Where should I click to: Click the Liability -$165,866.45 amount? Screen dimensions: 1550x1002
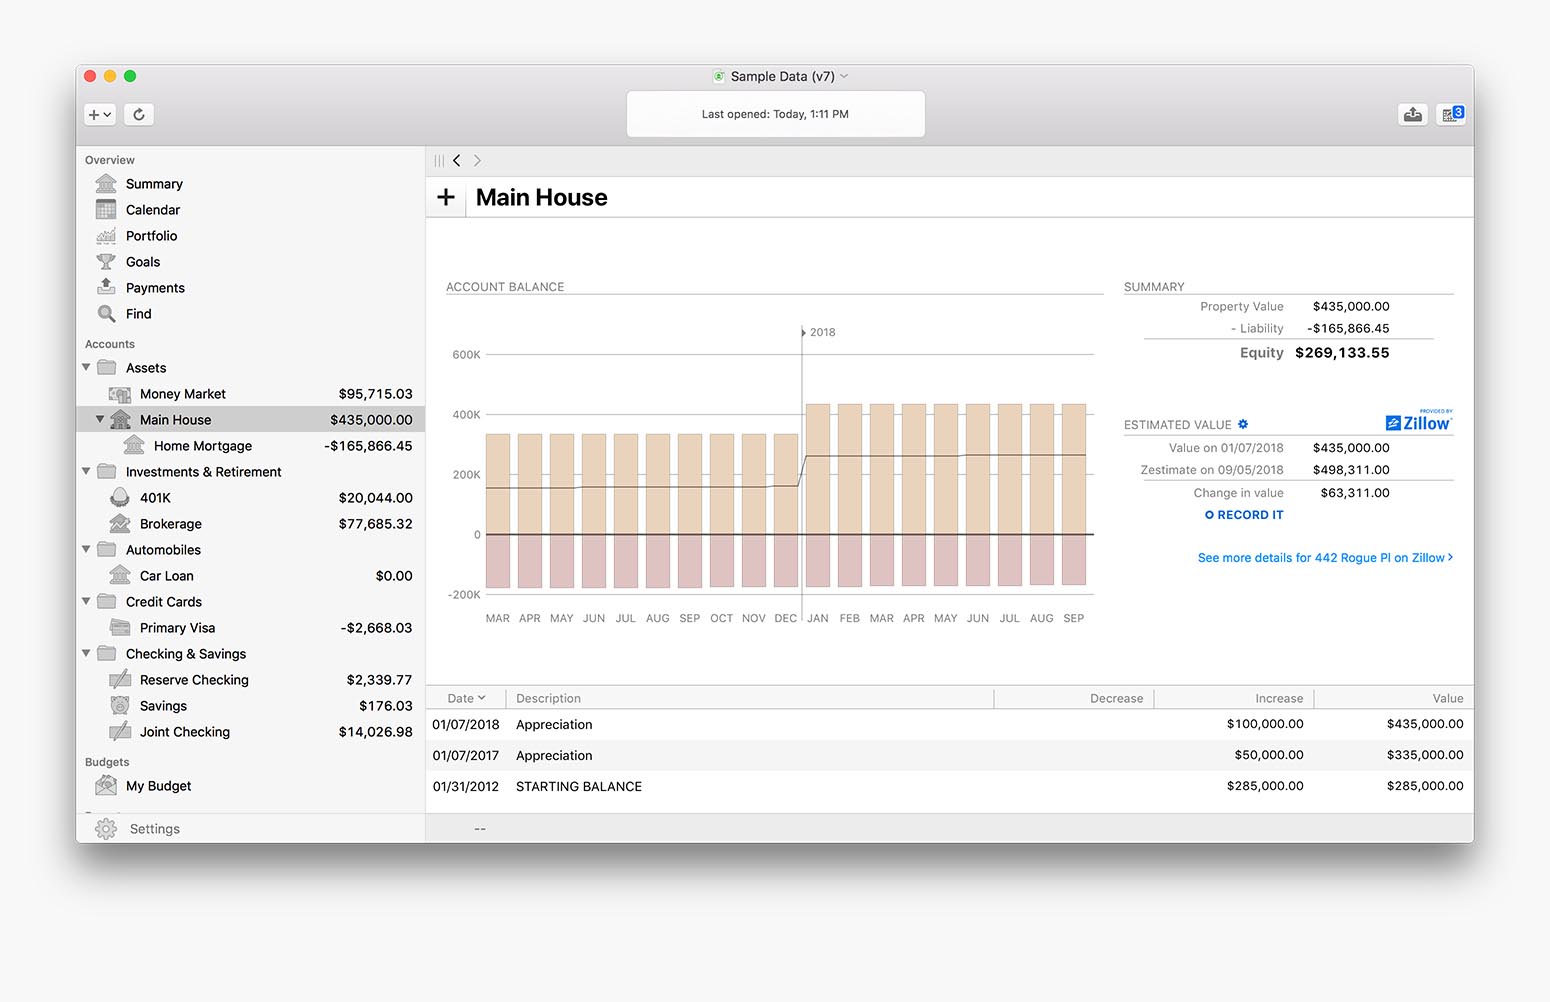pyautogui.click(x=1348, y=329)
